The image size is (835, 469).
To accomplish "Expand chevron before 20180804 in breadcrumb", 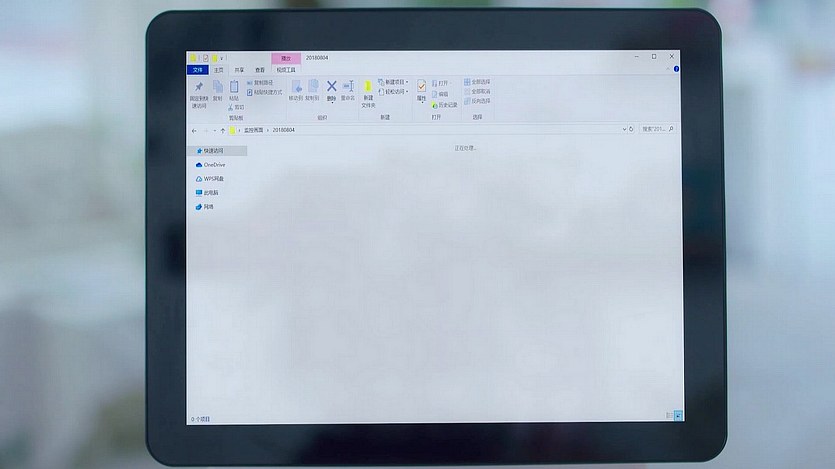I will click(268, 130).
